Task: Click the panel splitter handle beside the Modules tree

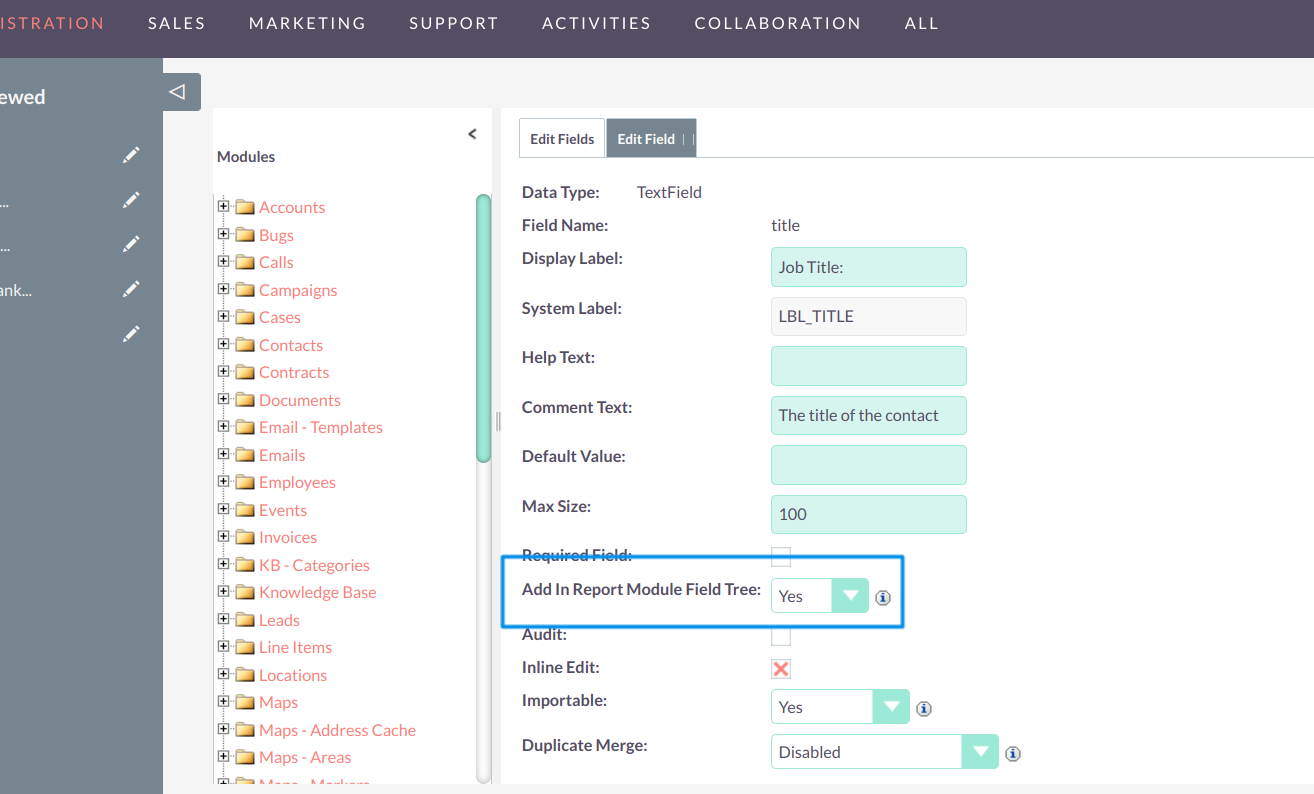Action: (x=498, y=421)
